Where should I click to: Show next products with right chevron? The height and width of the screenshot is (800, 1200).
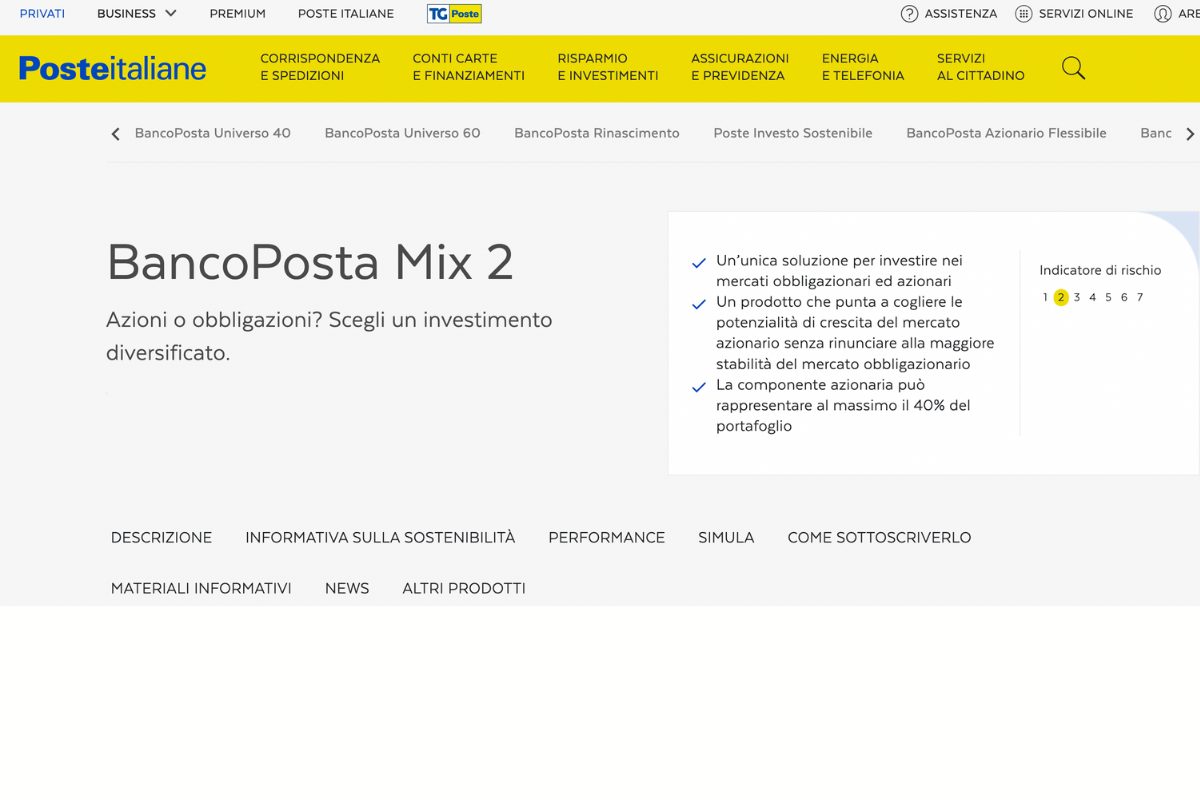click(x=1190, y=134)
